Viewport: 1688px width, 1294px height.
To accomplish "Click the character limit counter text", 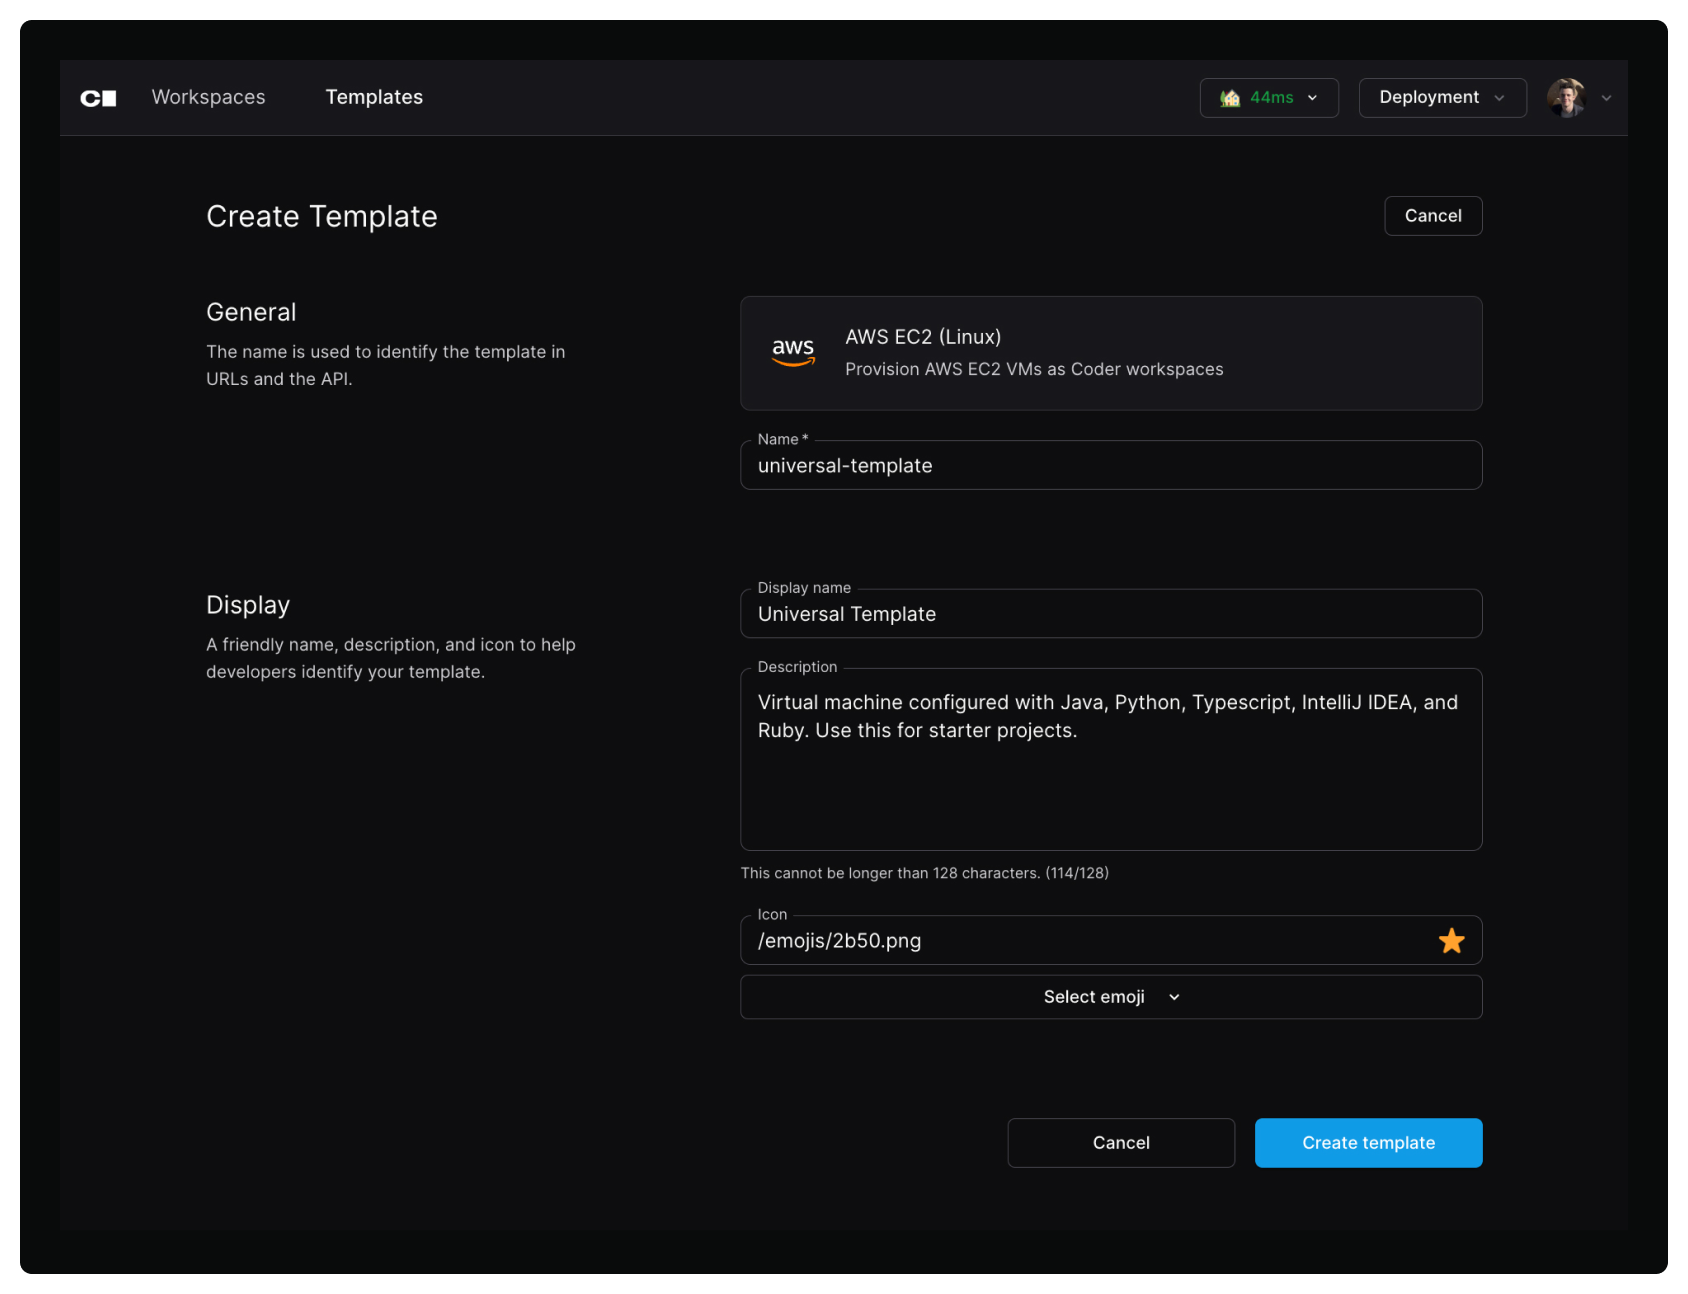I will tap(925, 872).
